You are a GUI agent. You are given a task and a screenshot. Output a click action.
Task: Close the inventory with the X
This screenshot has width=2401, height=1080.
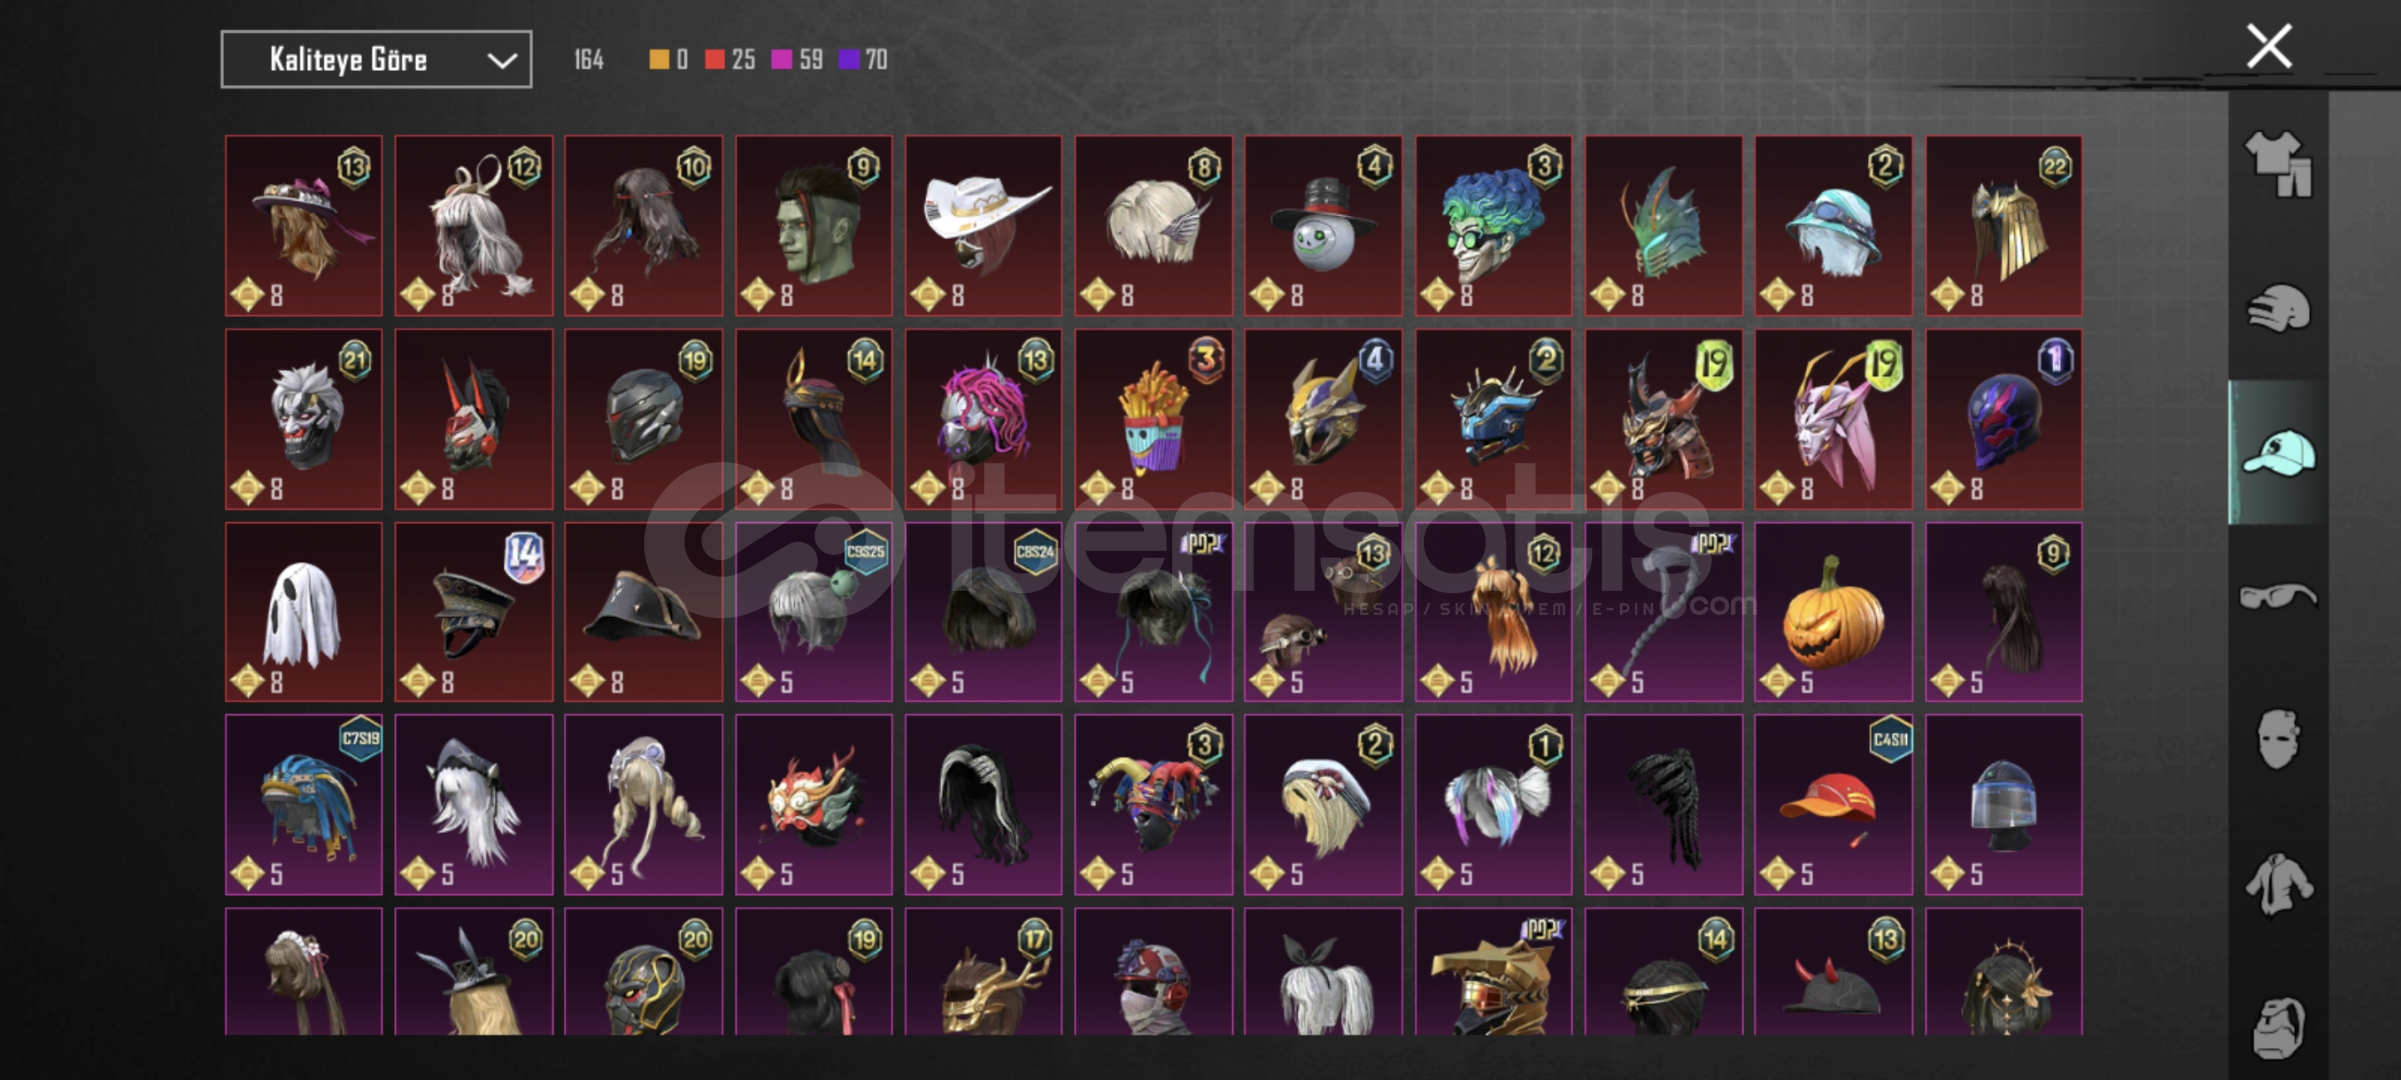click(x=2269, y=46)
